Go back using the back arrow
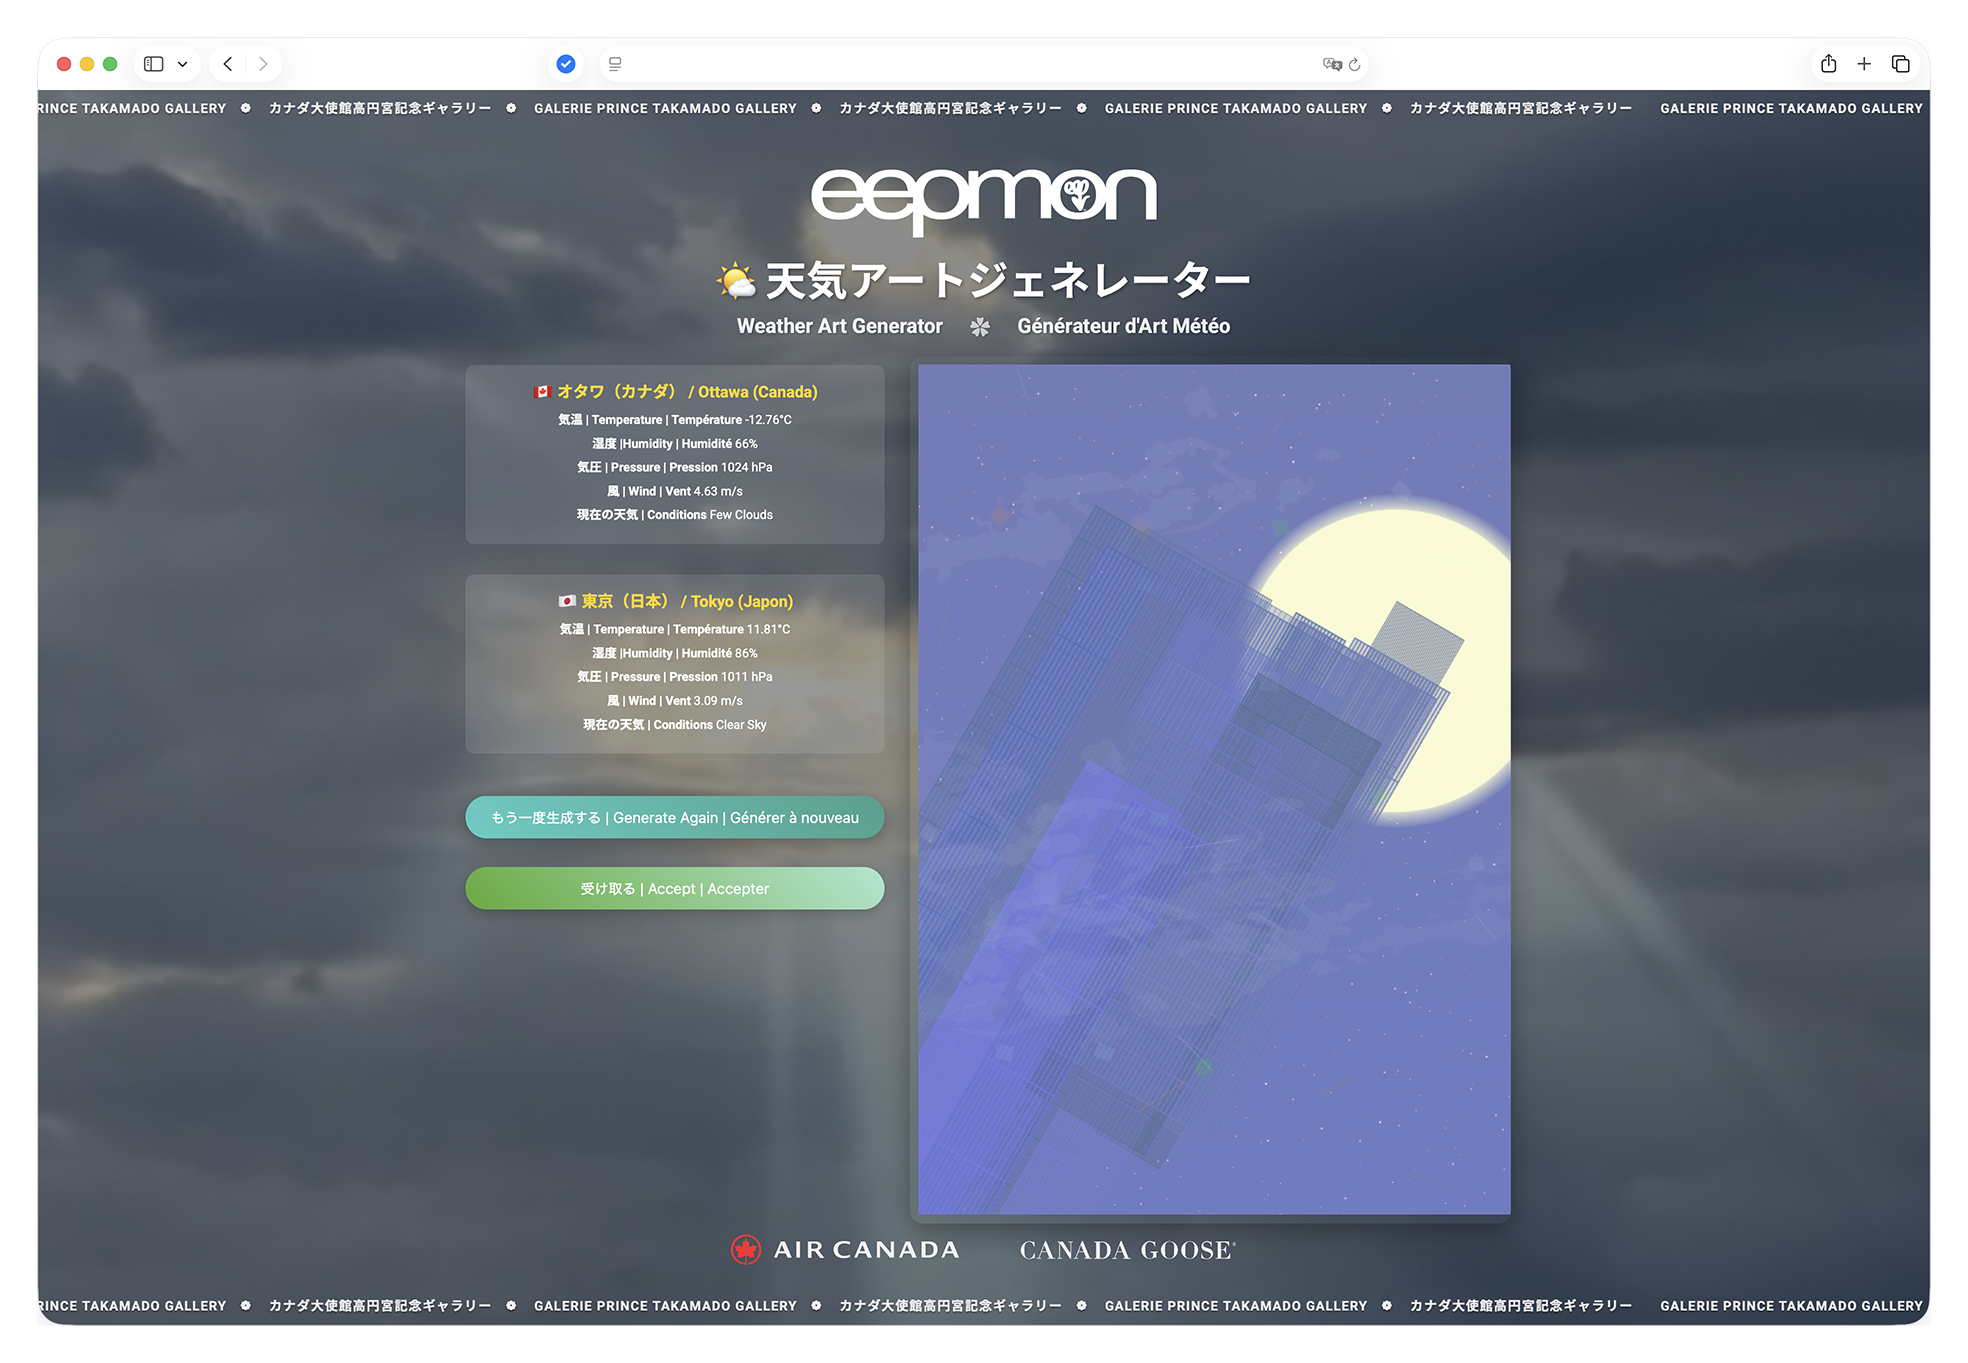1968x1363 pixels. (228, 64)
